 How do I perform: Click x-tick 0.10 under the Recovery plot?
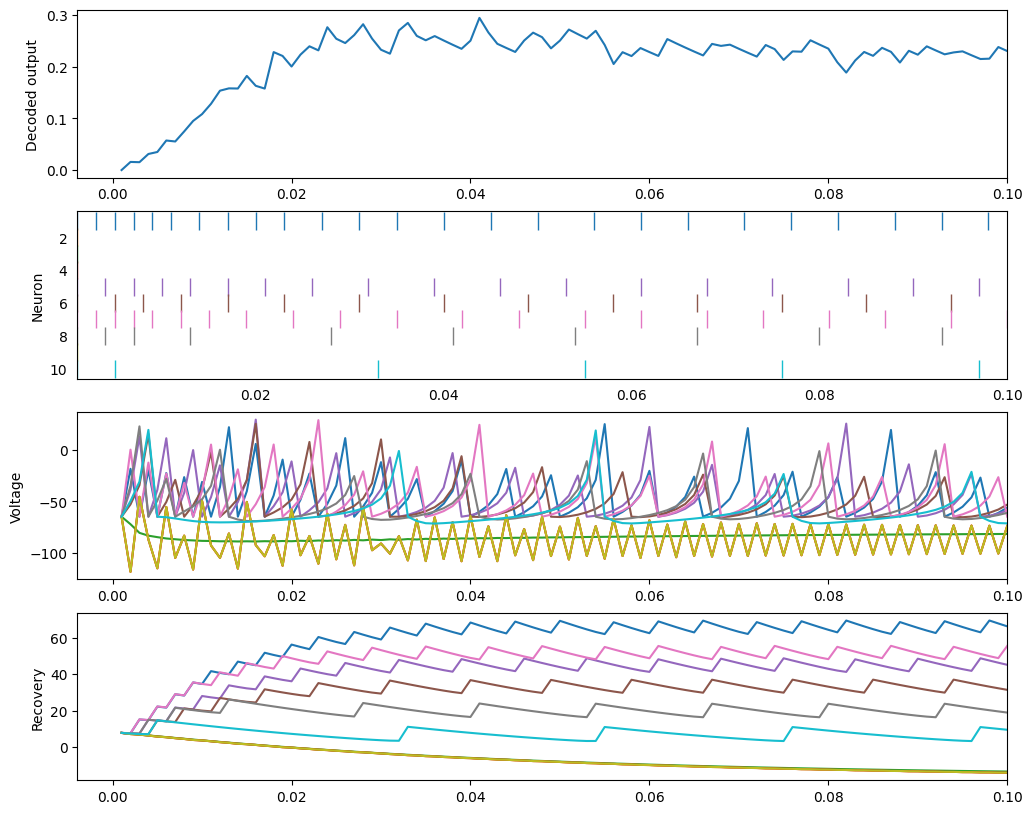(1007, 798)
